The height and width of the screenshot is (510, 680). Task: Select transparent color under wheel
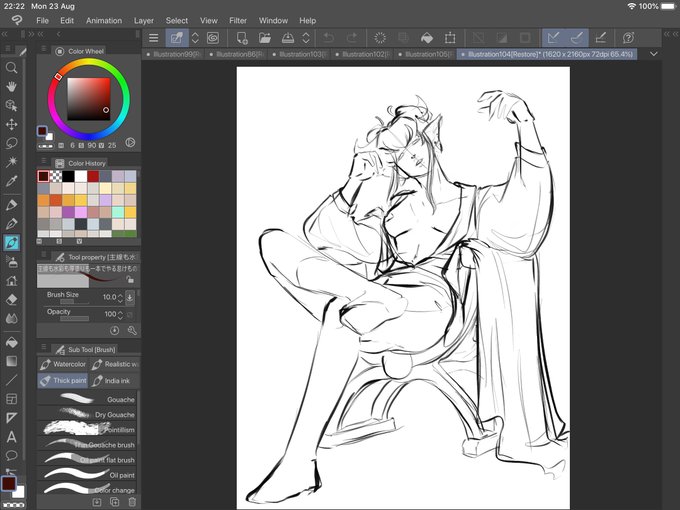click(x=46, y=146)
